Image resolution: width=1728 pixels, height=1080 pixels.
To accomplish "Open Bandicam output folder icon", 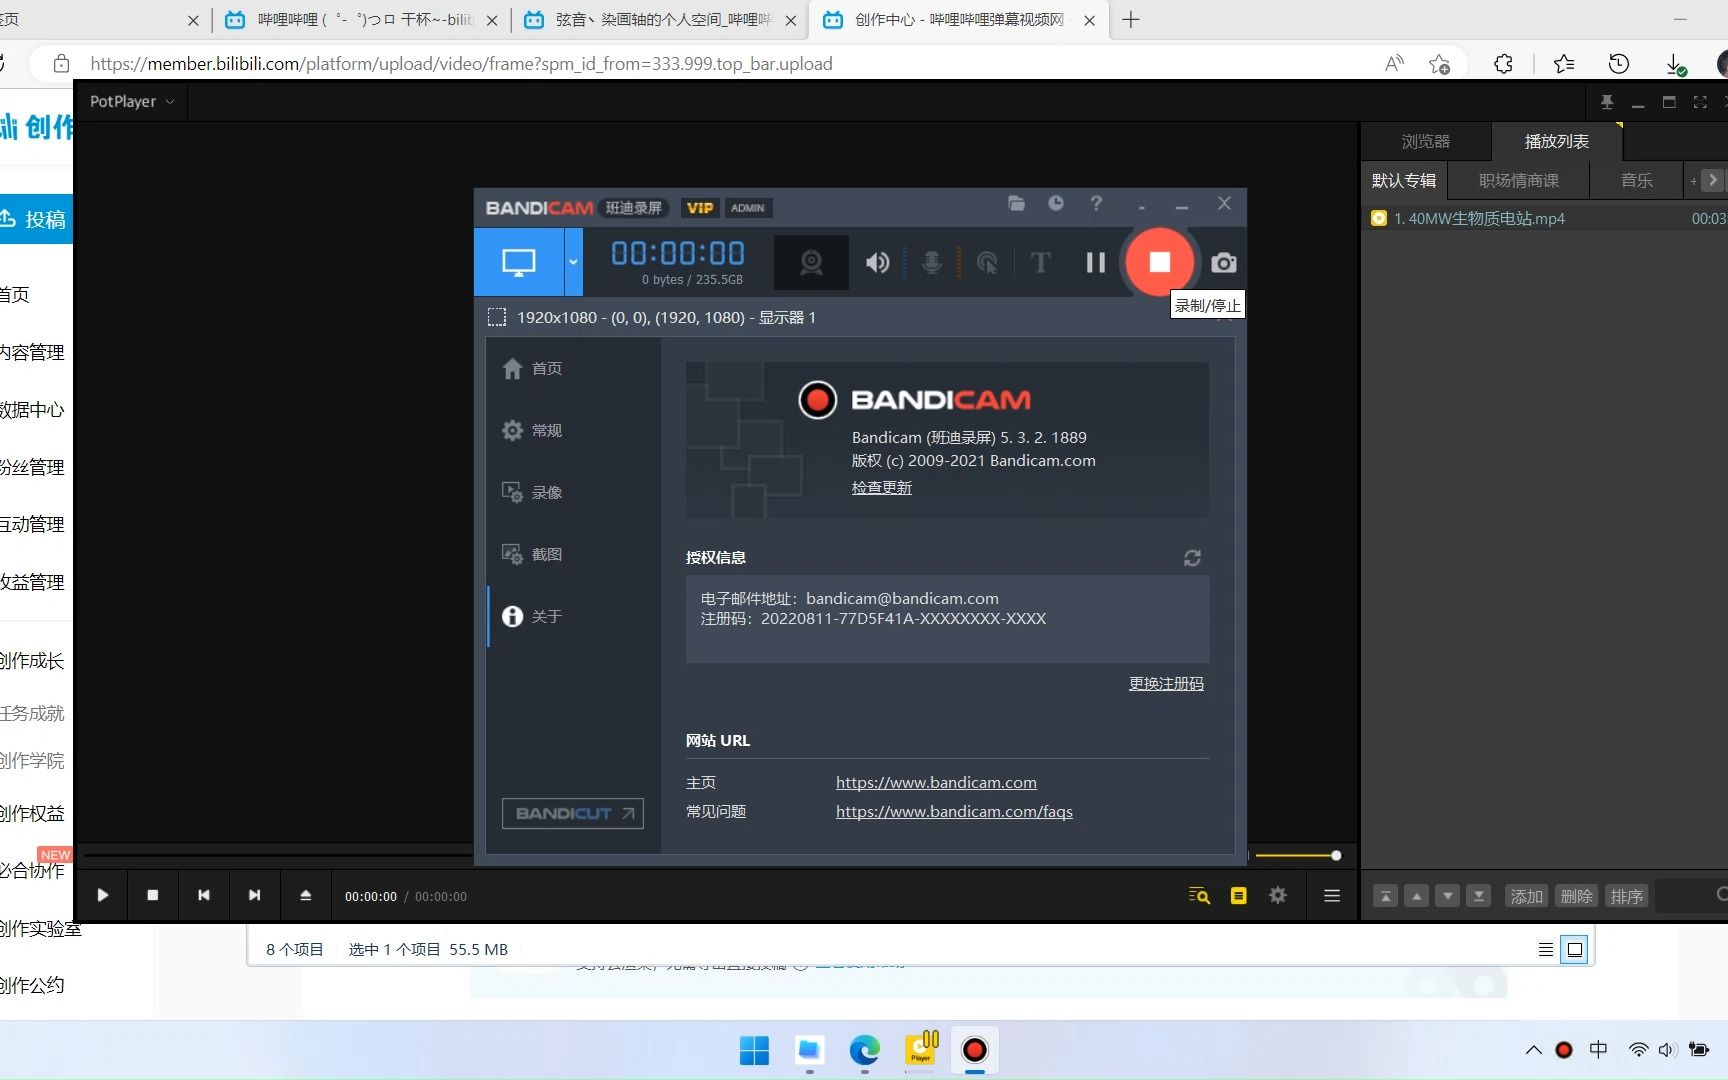I will [1016, 204].
